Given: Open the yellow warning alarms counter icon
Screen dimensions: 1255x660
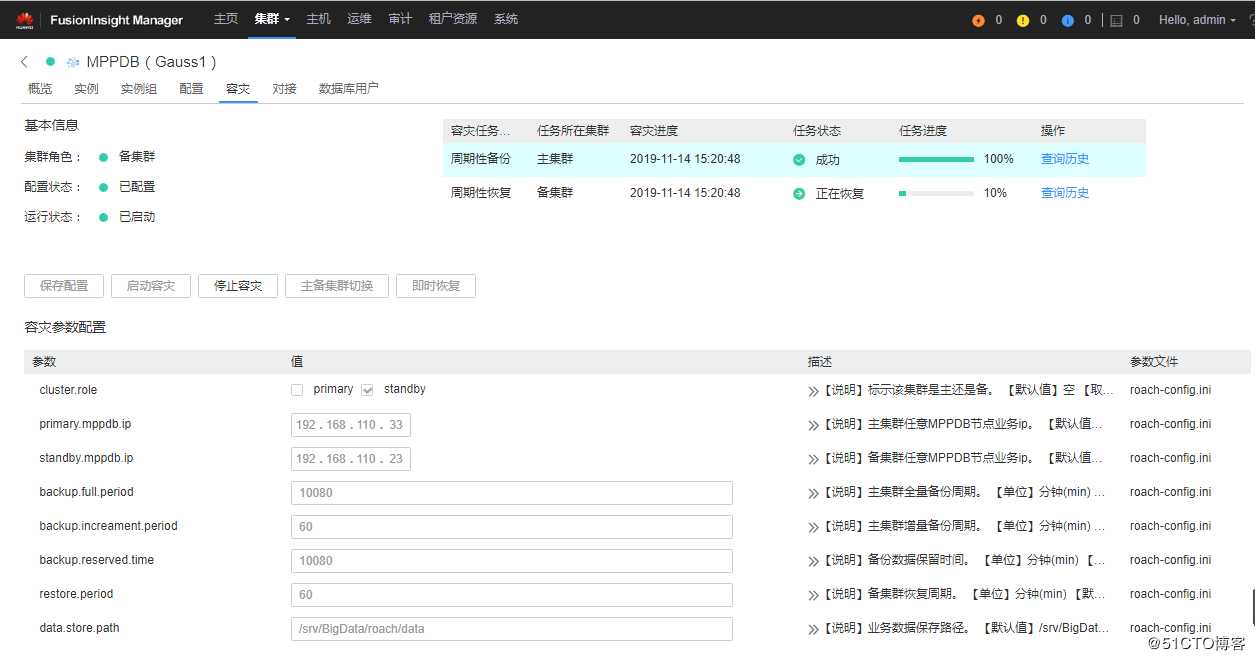Looking at the screenshot, I should [x=1023, y=19].
